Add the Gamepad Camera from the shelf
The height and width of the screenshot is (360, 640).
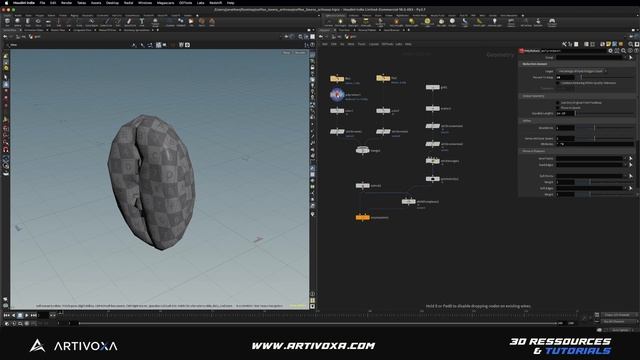552,22
